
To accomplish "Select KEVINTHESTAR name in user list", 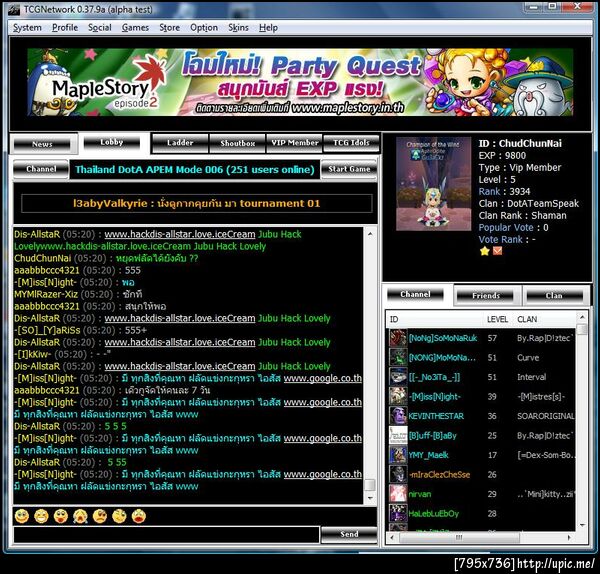I will point(436,416).
